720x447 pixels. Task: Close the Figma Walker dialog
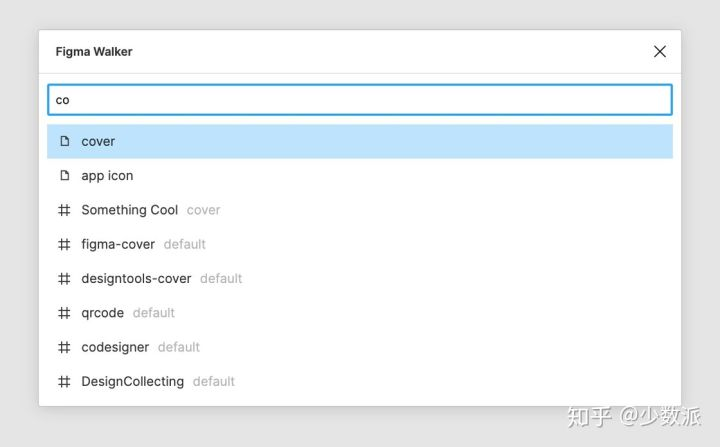click(660, 52)
